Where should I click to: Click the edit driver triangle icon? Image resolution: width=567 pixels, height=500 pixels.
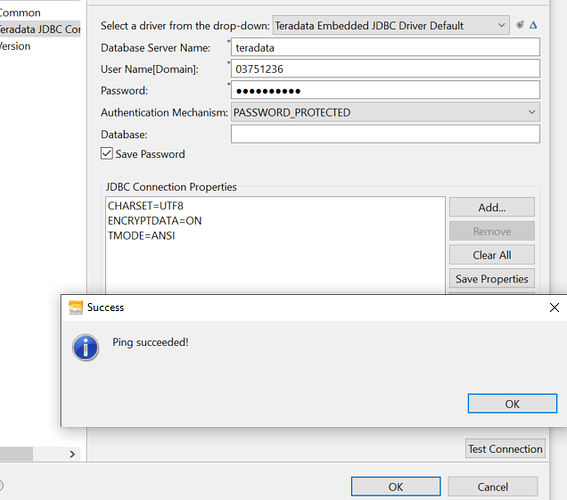pyautogui.click(x=533, y=25)
